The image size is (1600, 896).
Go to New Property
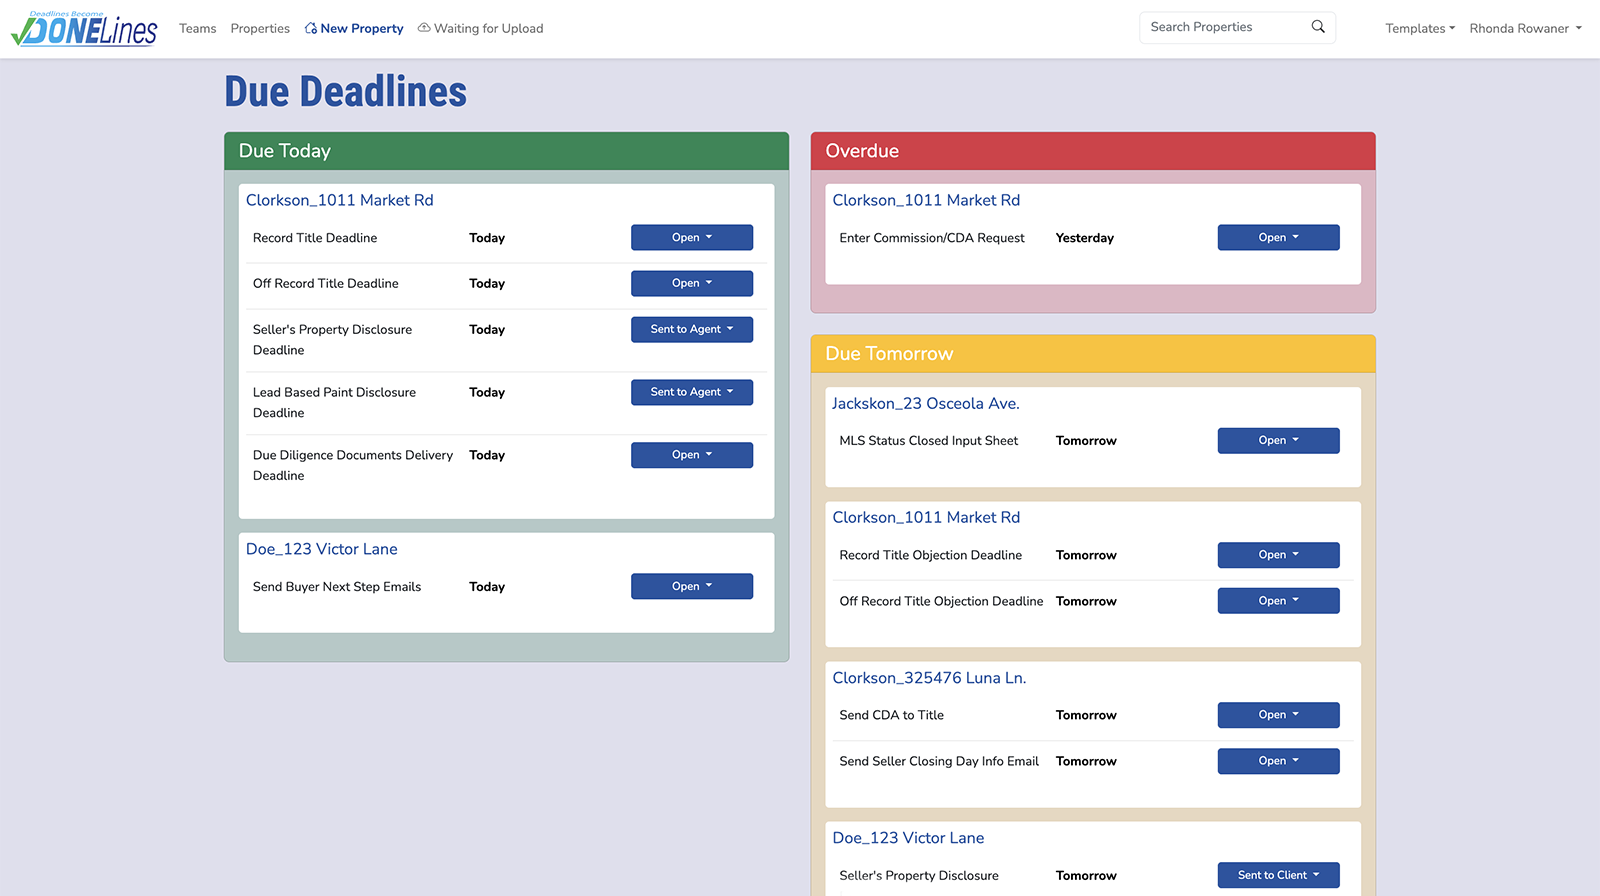pos(354,29)
